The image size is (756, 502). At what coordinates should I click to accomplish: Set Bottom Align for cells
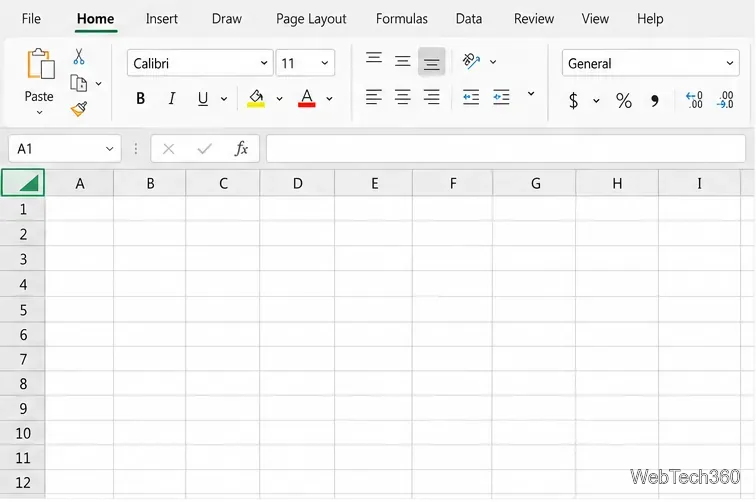point(432,62)
